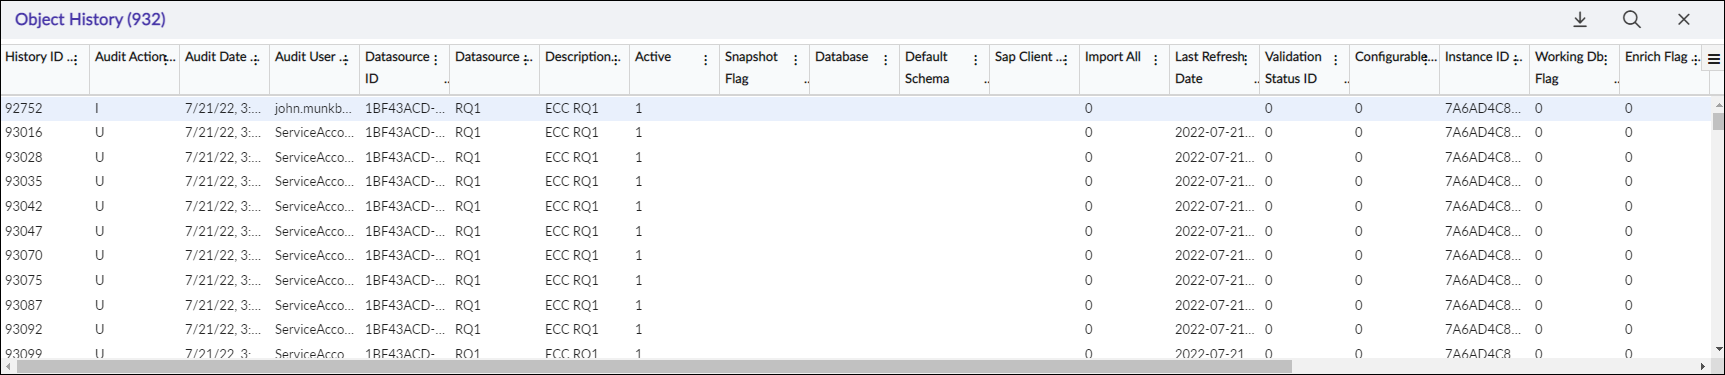Click RQ1 datasource in row 93035
The height and width of the screenshot is (375, 1725).
coord(467,181)
